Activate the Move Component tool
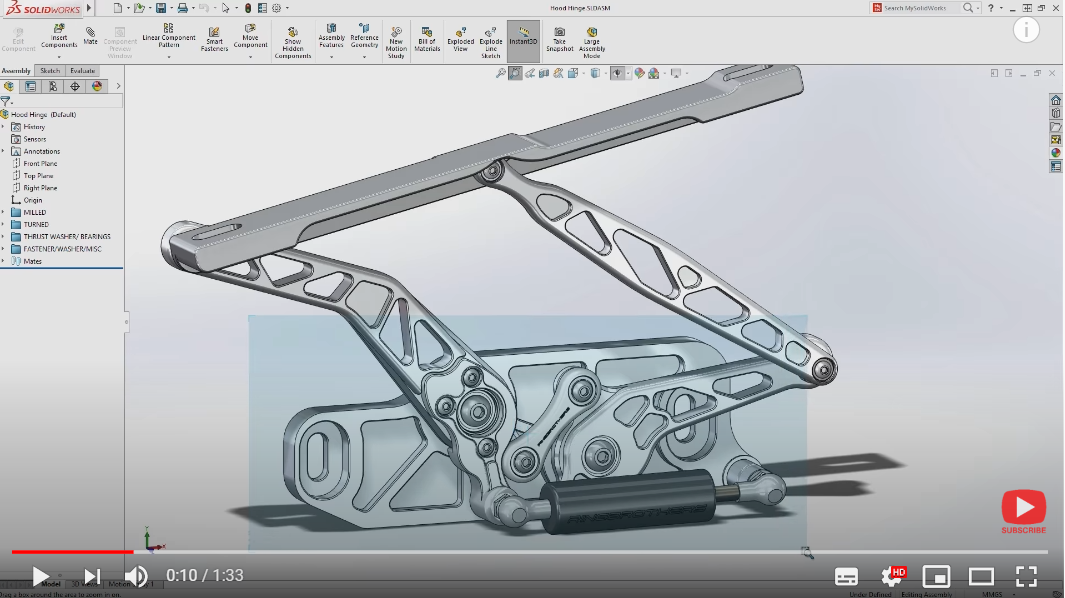Screen dimensions: 1065x598 click(250, 36)
